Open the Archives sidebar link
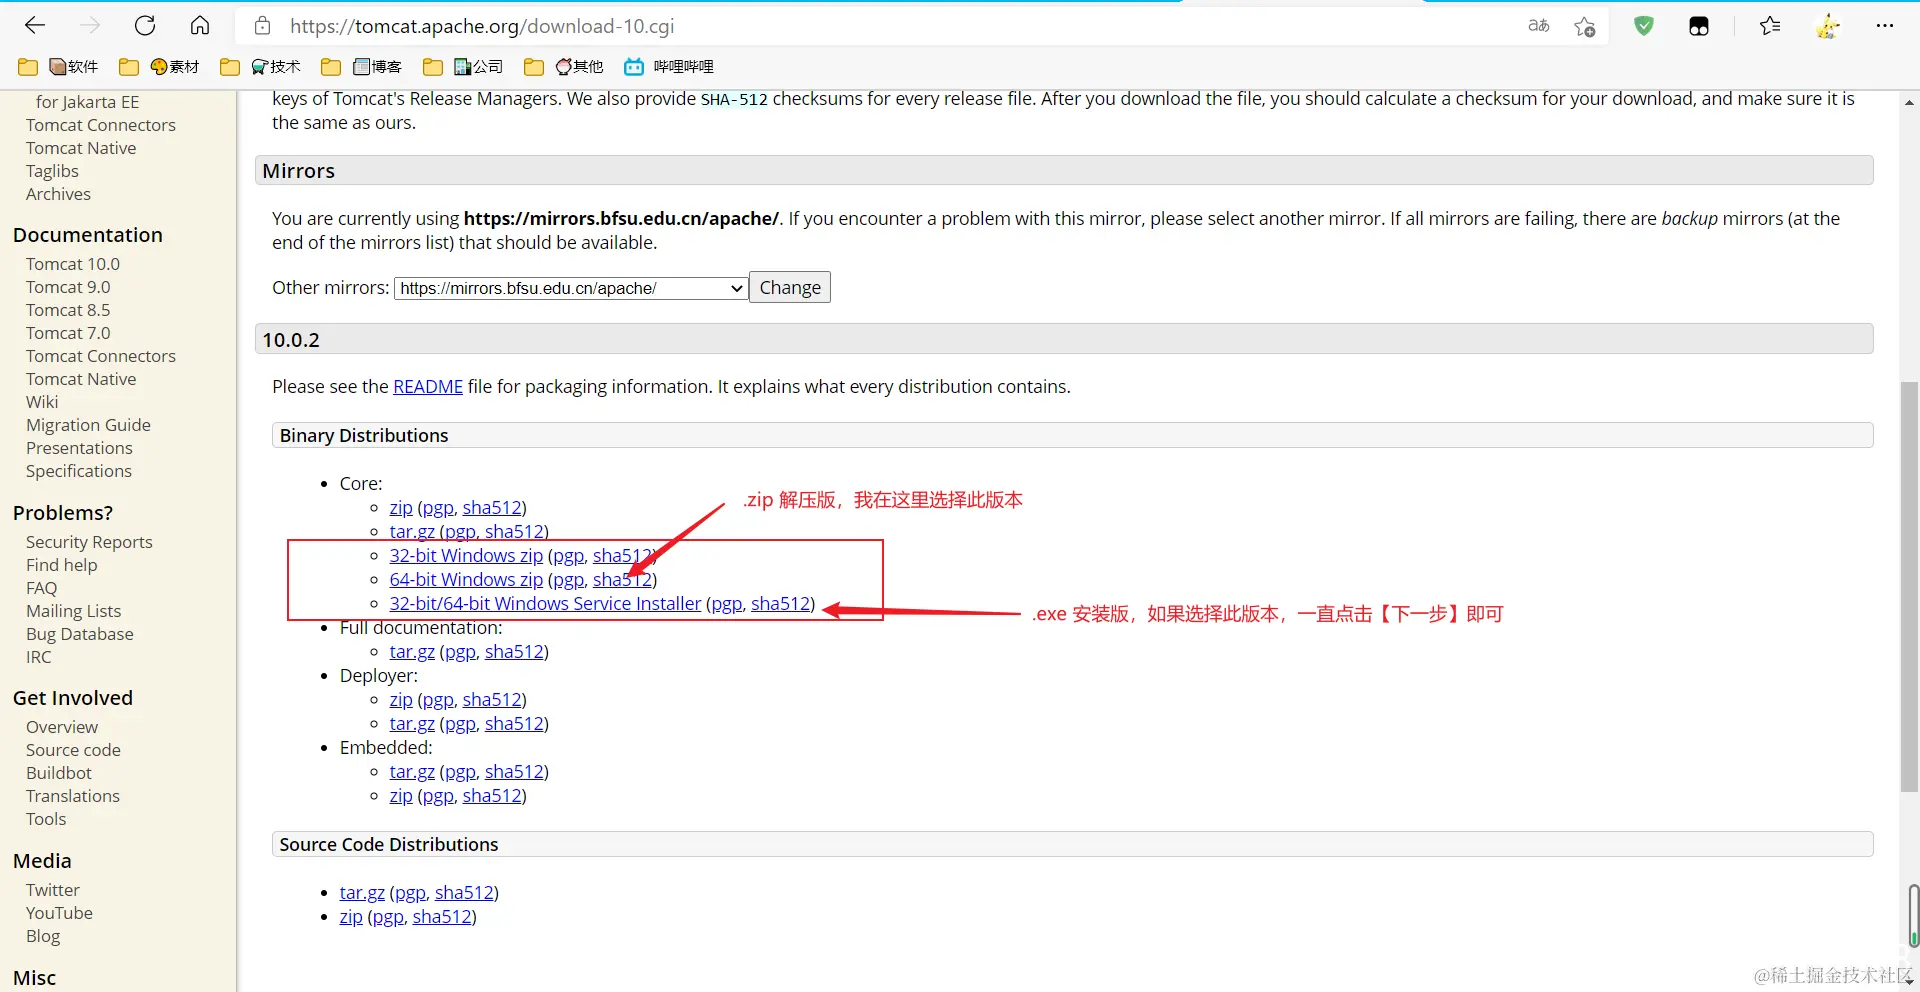The image size is (1920, 992). tap(58, 194)
